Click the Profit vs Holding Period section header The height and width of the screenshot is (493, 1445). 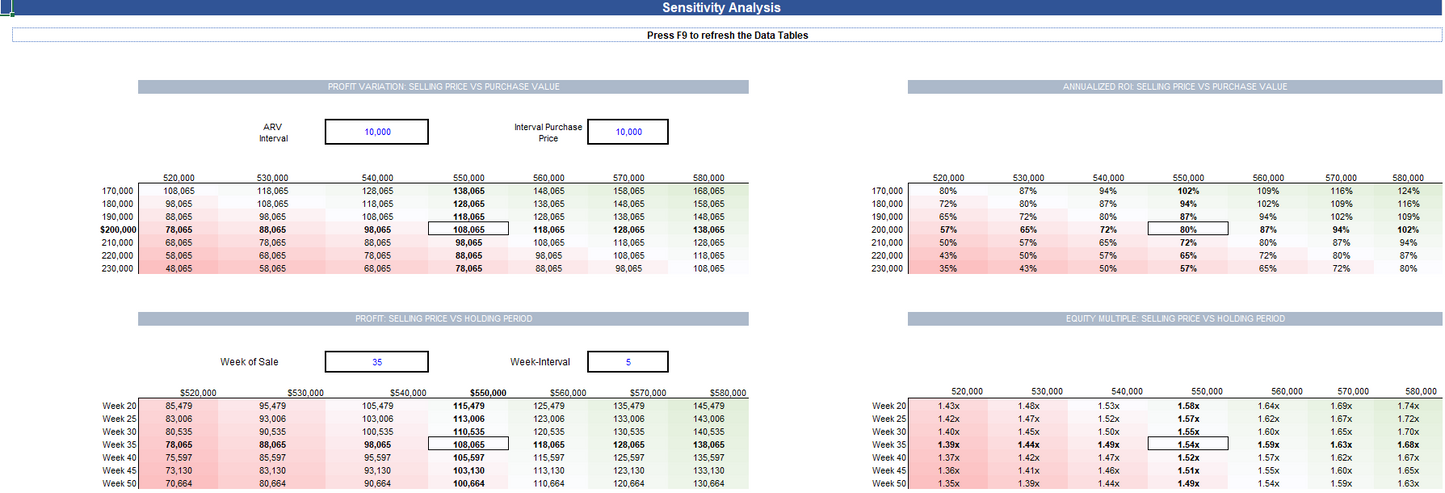point(443,318)
